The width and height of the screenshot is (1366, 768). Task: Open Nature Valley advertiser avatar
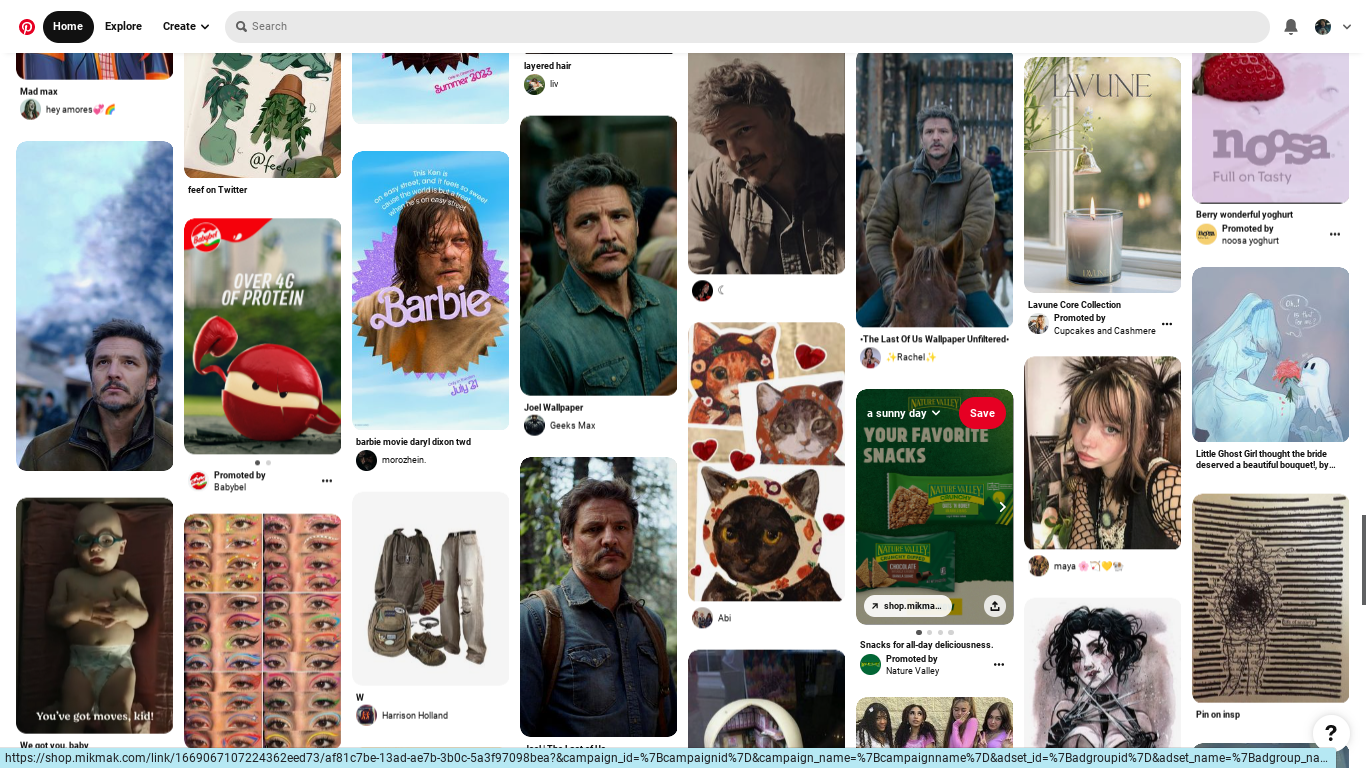(870, 665)
